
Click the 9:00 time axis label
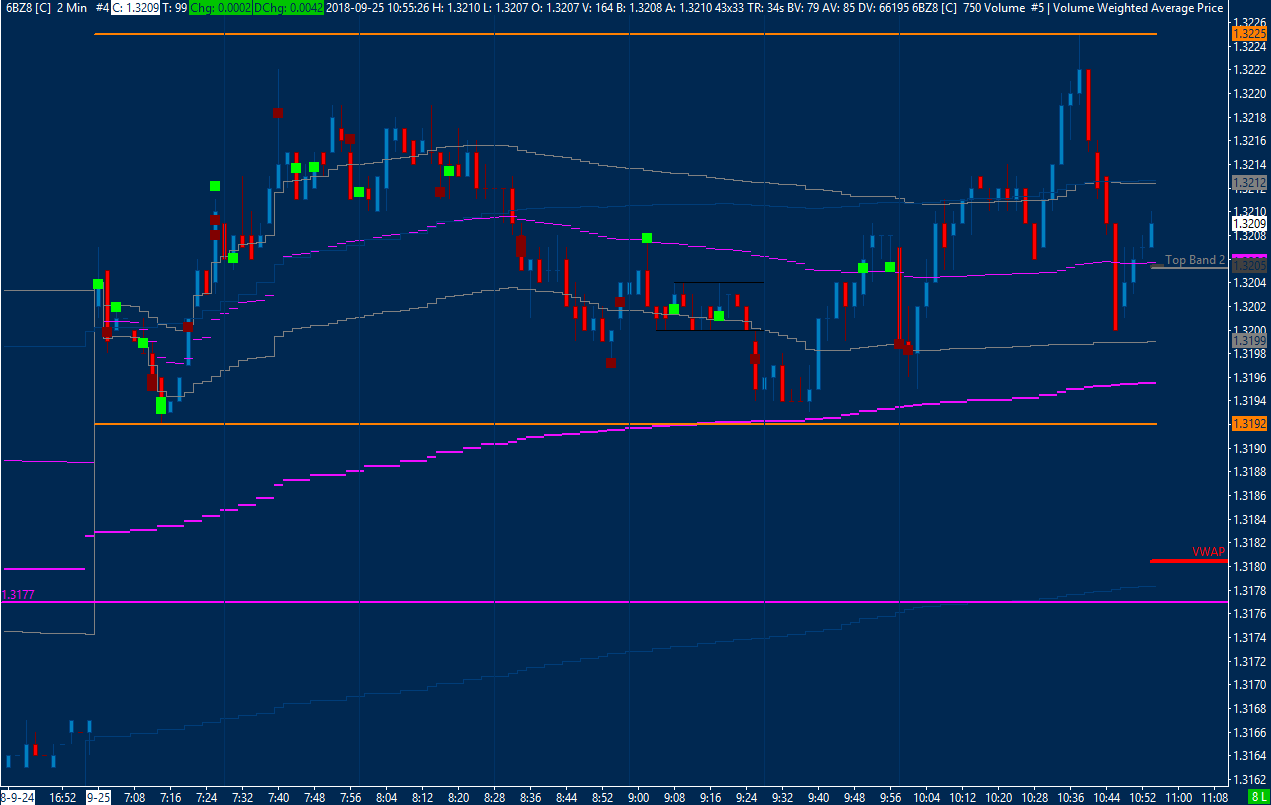[x=638, y=798]
